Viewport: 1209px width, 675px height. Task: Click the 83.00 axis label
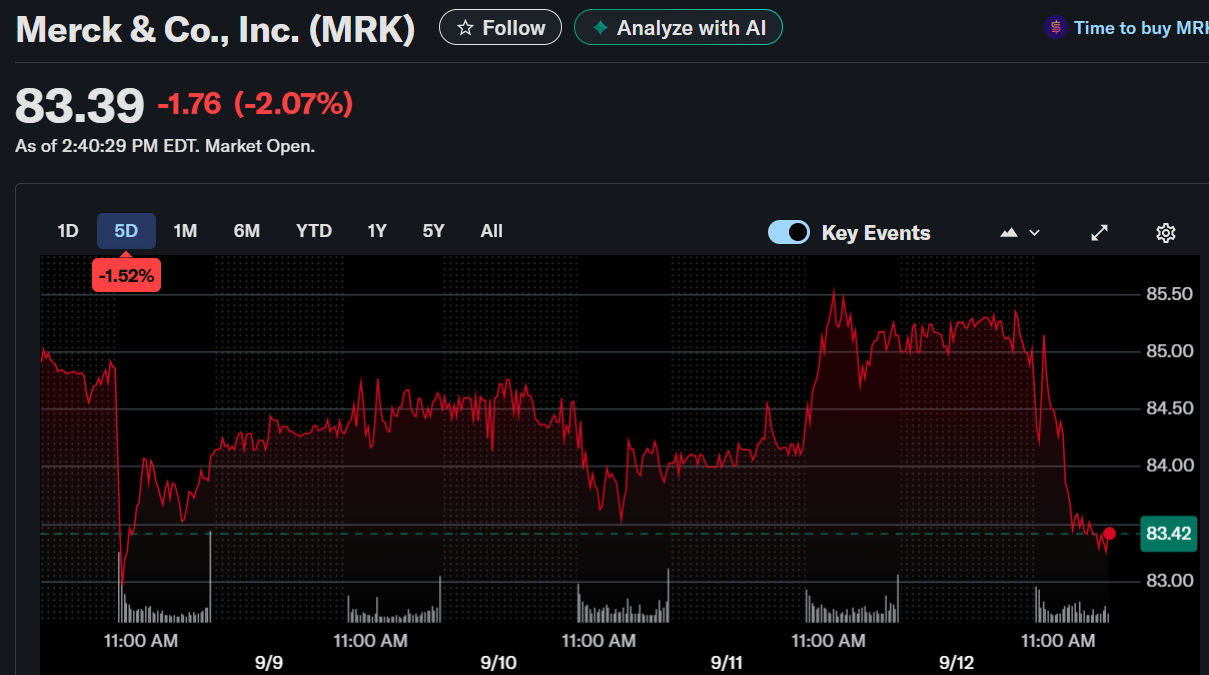pyautogui.click(x=1169, y=580)
